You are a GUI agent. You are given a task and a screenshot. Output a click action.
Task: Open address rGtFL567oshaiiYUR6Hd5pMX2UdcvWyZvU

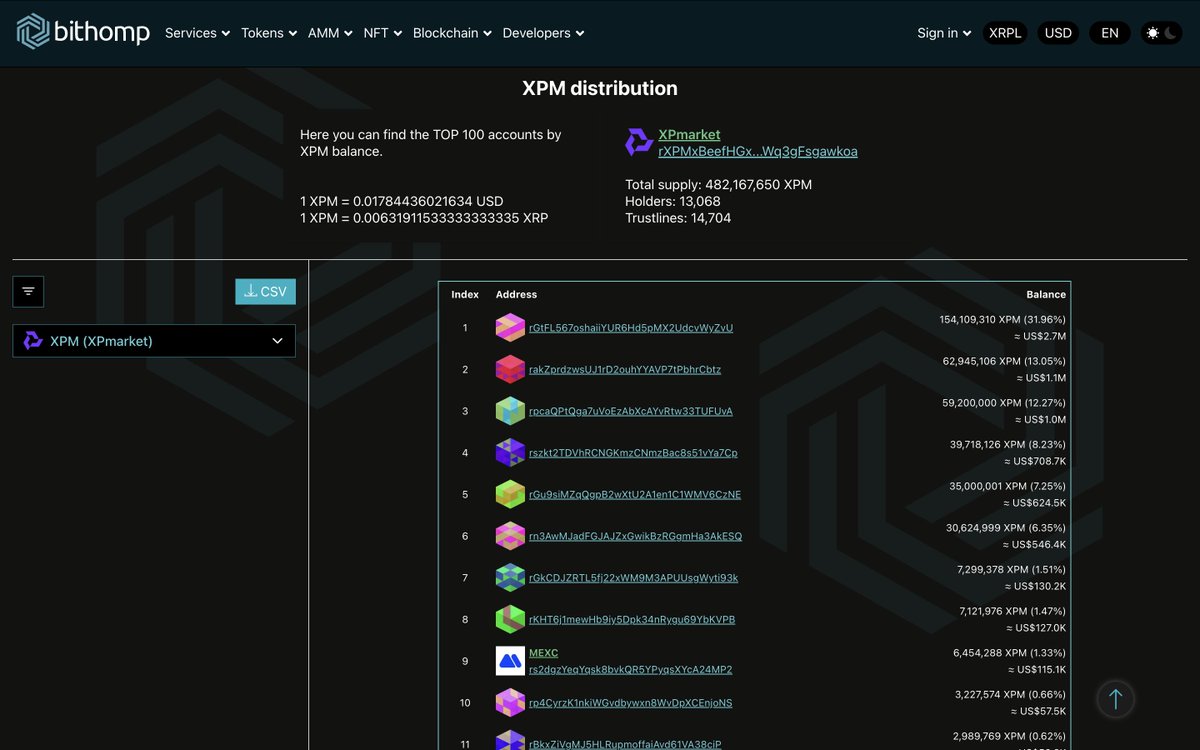[631, 328]
